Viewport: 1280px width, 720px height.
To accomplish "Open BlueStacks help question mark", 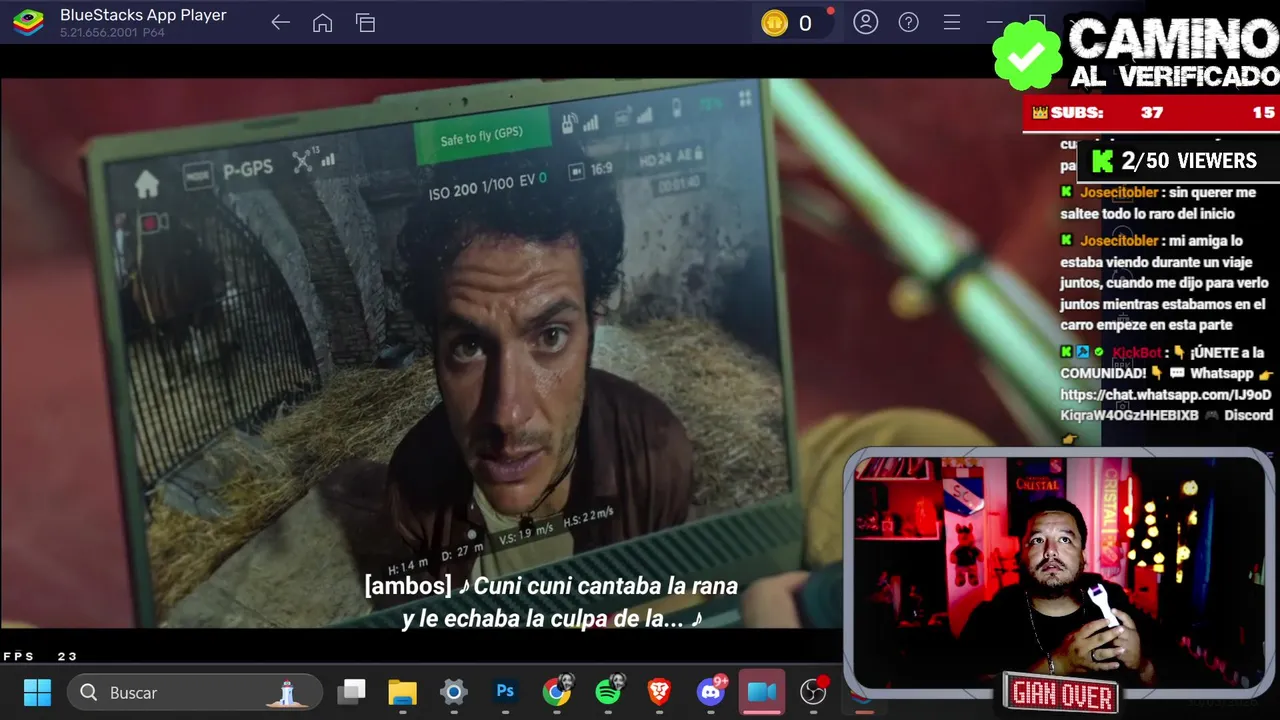I will pyautogui.click(x=908, y=22).
